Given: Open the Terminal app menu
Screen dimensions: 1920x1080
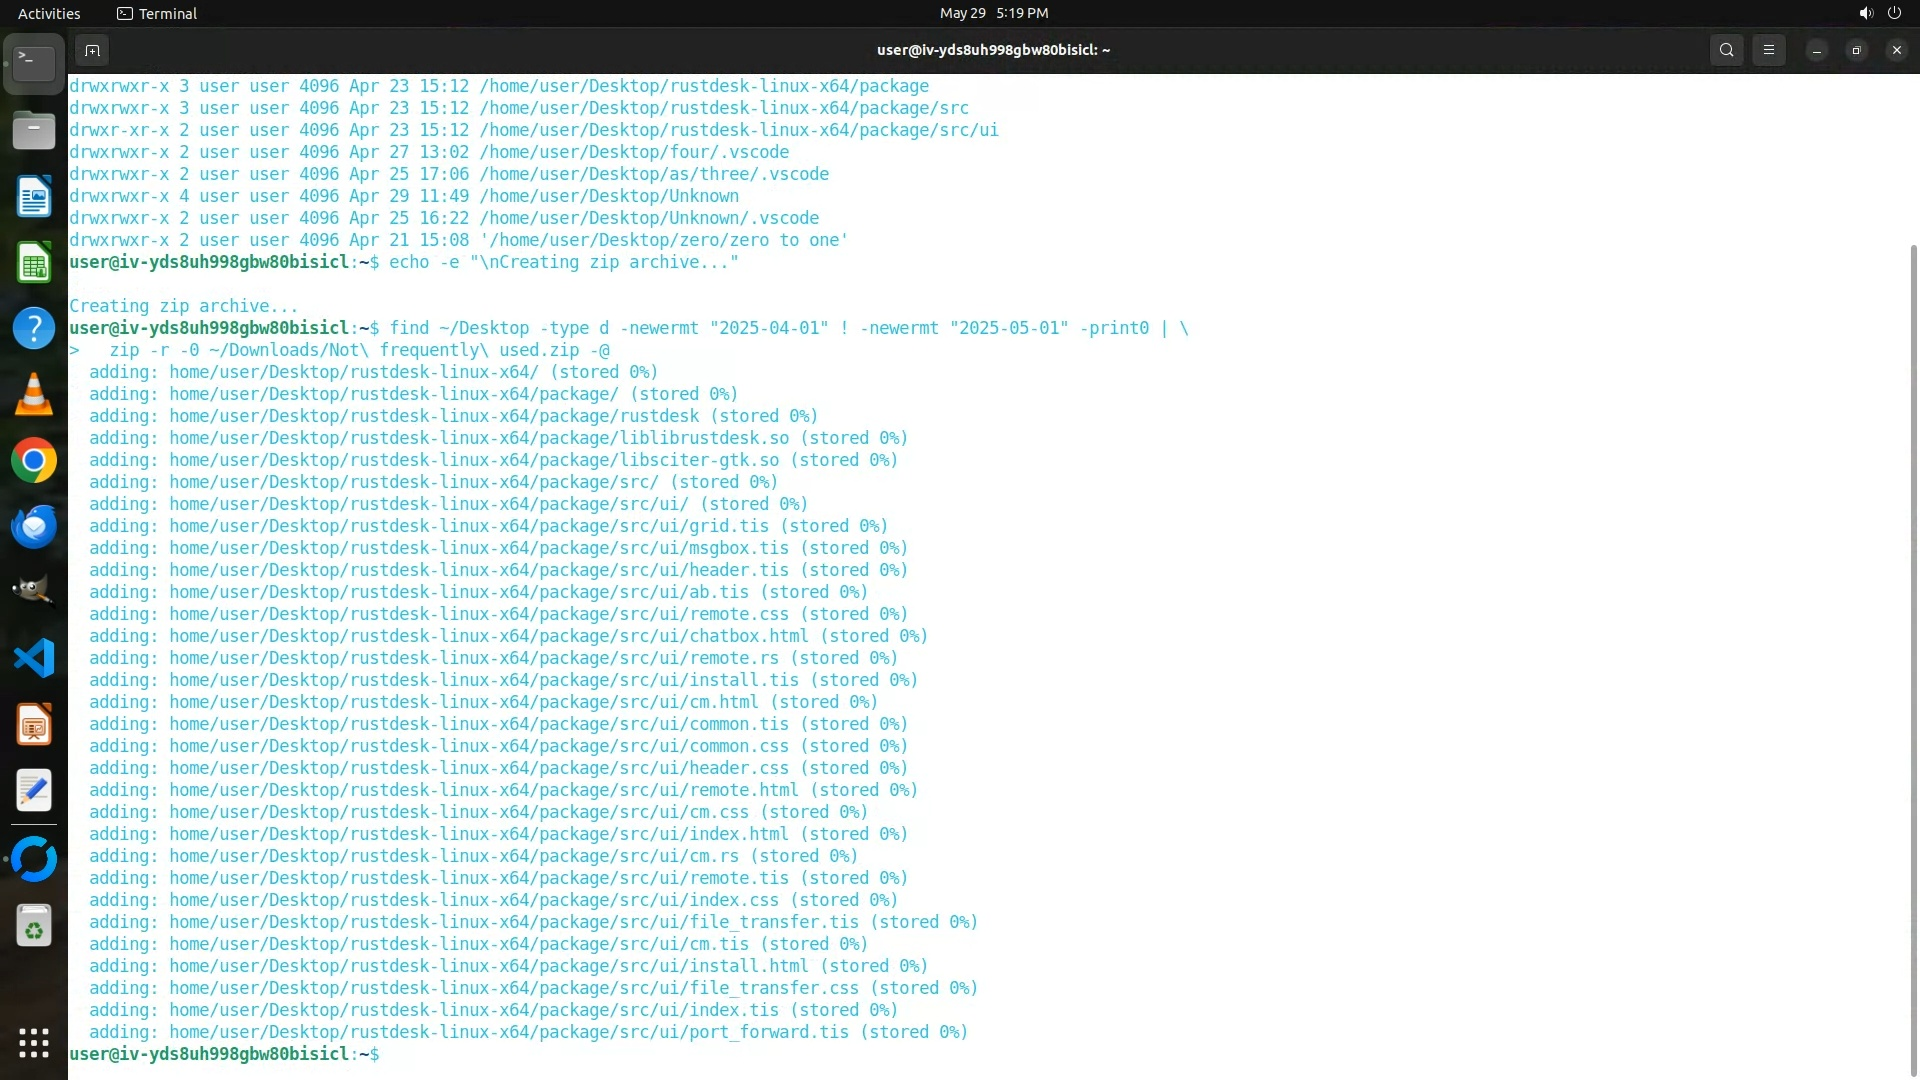Looking at the screenshot, I should [x=157, y=13].
